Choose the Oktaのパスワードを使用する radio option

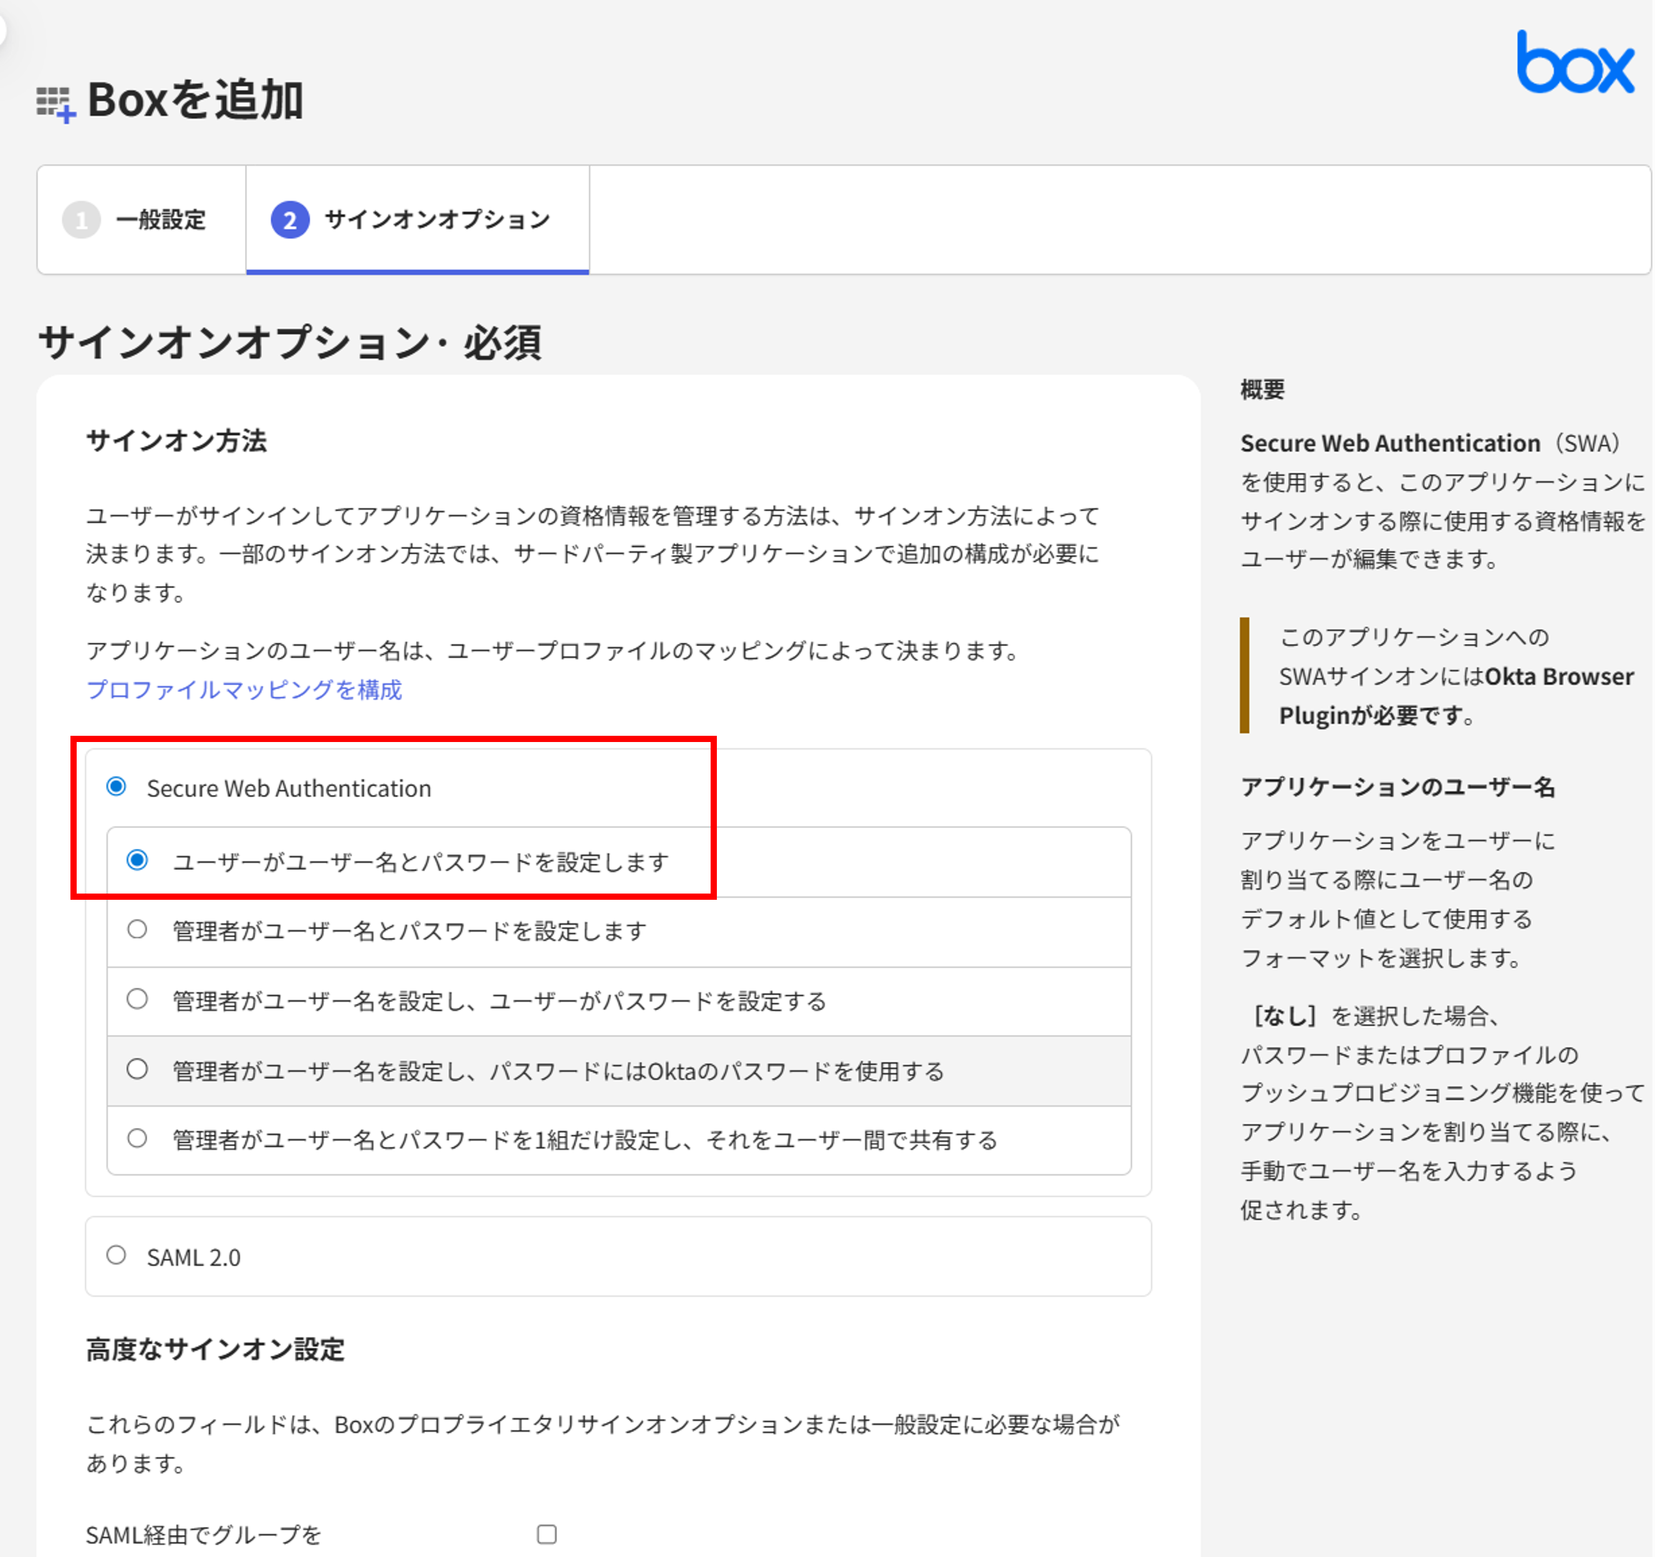point(138,1070)
